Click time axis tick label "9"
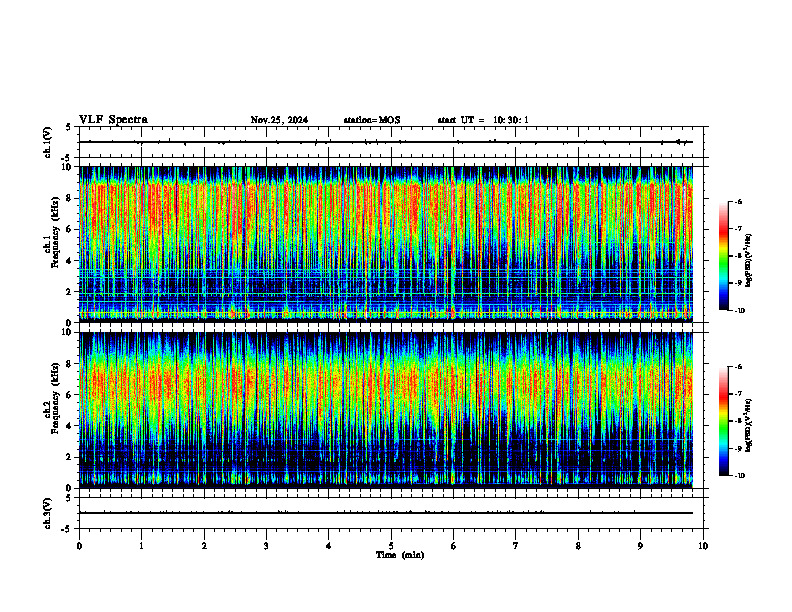 [x=640, y=546]
